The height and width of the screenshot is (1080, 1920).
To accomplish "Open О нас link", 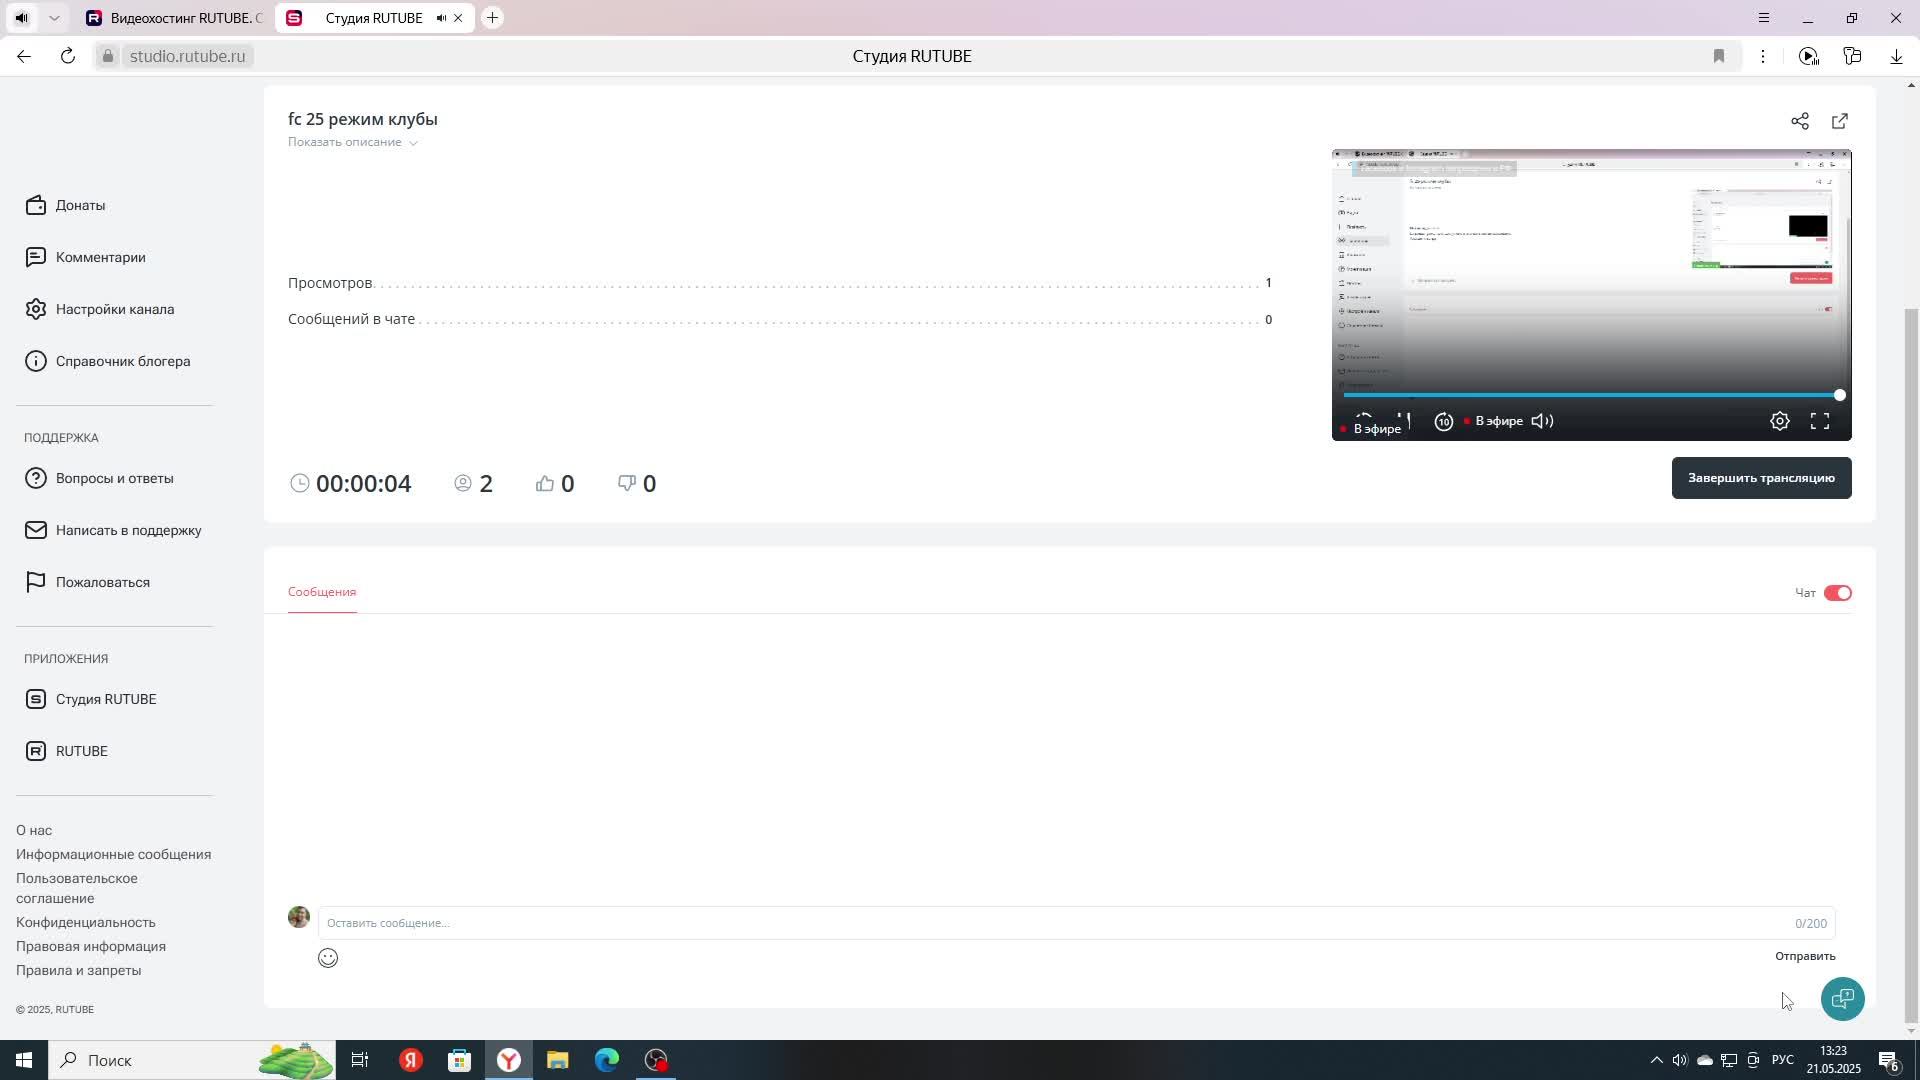I will tap(34, 831).
